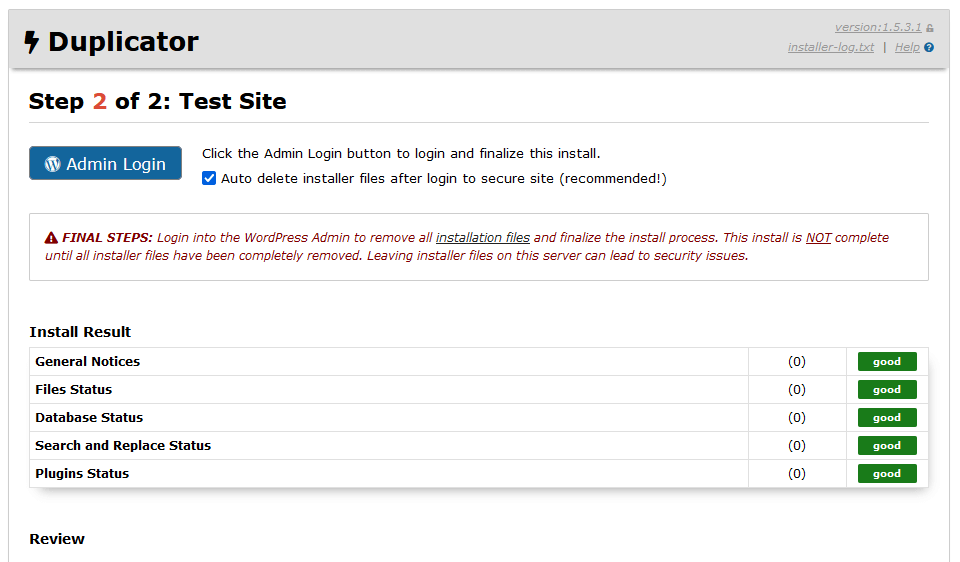Screen dimensions: 960x562
Task: Expand the Files Status row
Action: point(479,389)
